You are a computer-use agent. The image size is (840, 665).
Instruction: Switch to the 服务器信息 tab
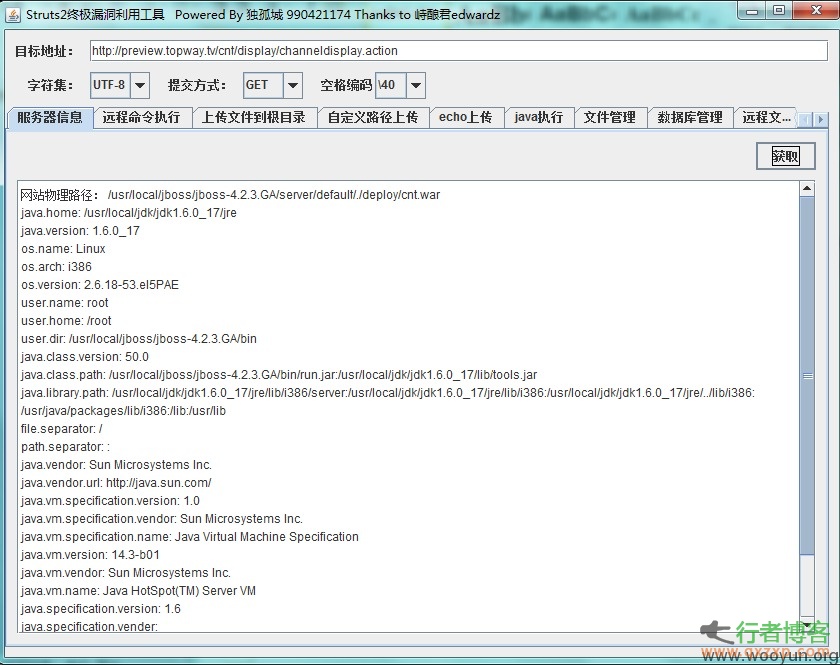point(50,117)
